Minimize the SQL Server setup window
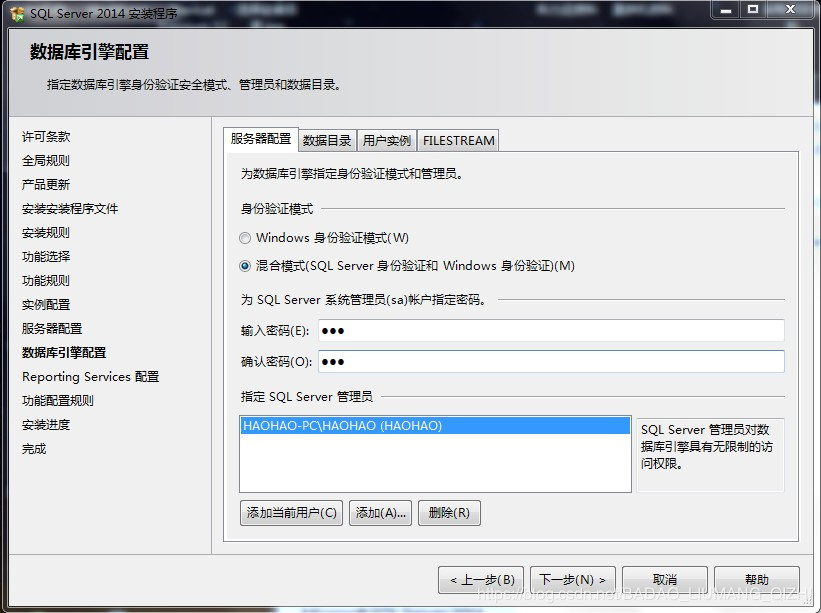The height and width of the screenshot is (613, 821). coord(727,10)
